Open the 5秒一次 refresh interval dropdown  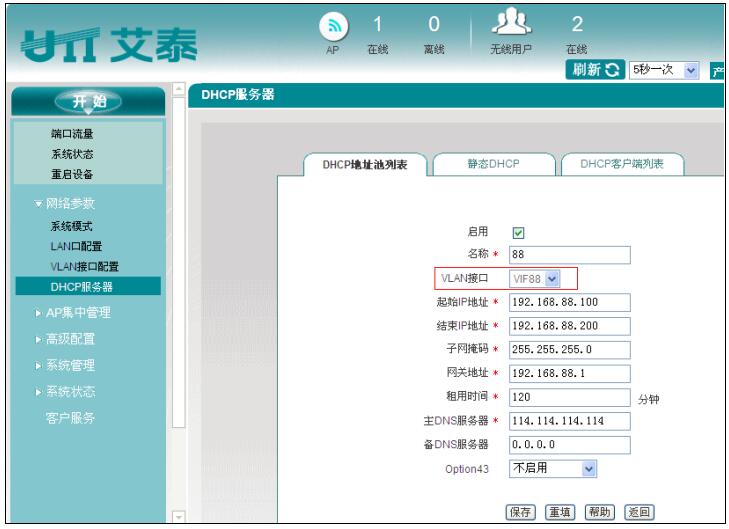coord(664,70)
